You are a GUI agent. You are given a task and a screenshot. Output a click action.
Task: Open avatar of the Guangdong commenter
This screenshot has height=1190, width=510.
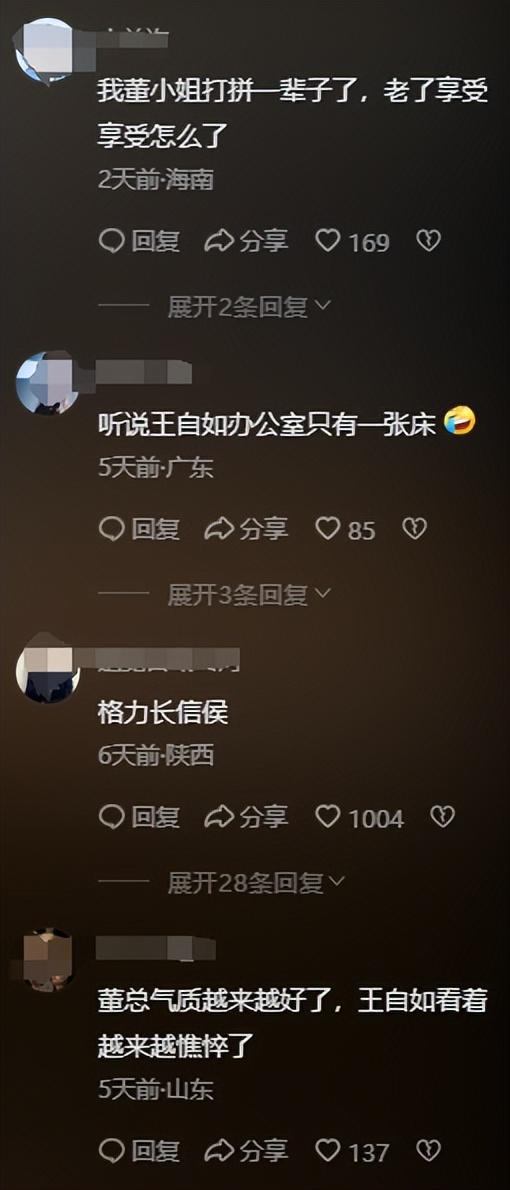[47, 383]
